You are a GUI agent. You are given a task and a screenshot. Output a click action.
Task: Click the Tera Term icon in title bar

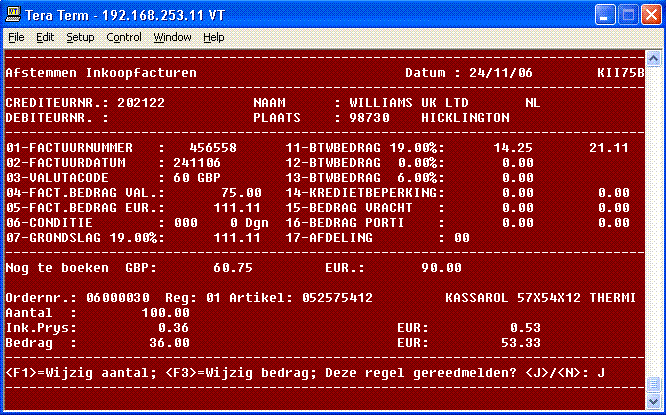pyautogui.click(x=13, y=15)
